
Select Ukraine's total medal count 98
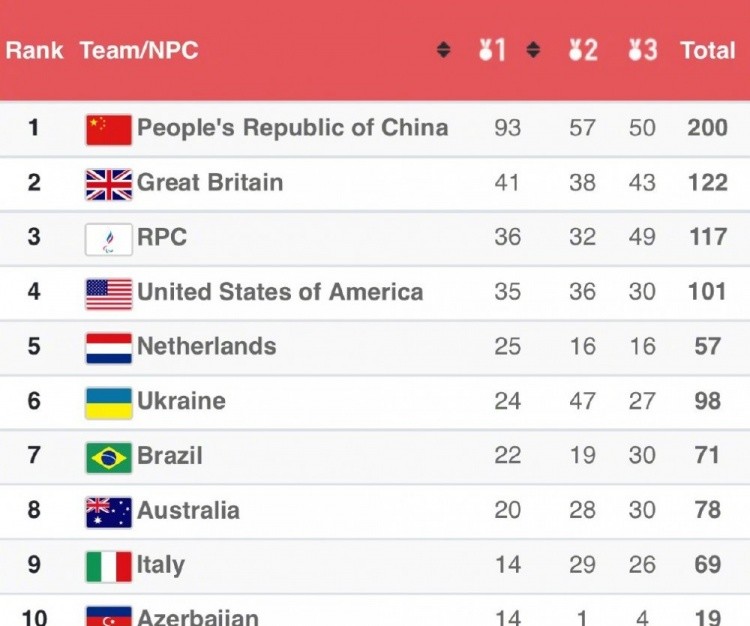(x=707, y=401)
